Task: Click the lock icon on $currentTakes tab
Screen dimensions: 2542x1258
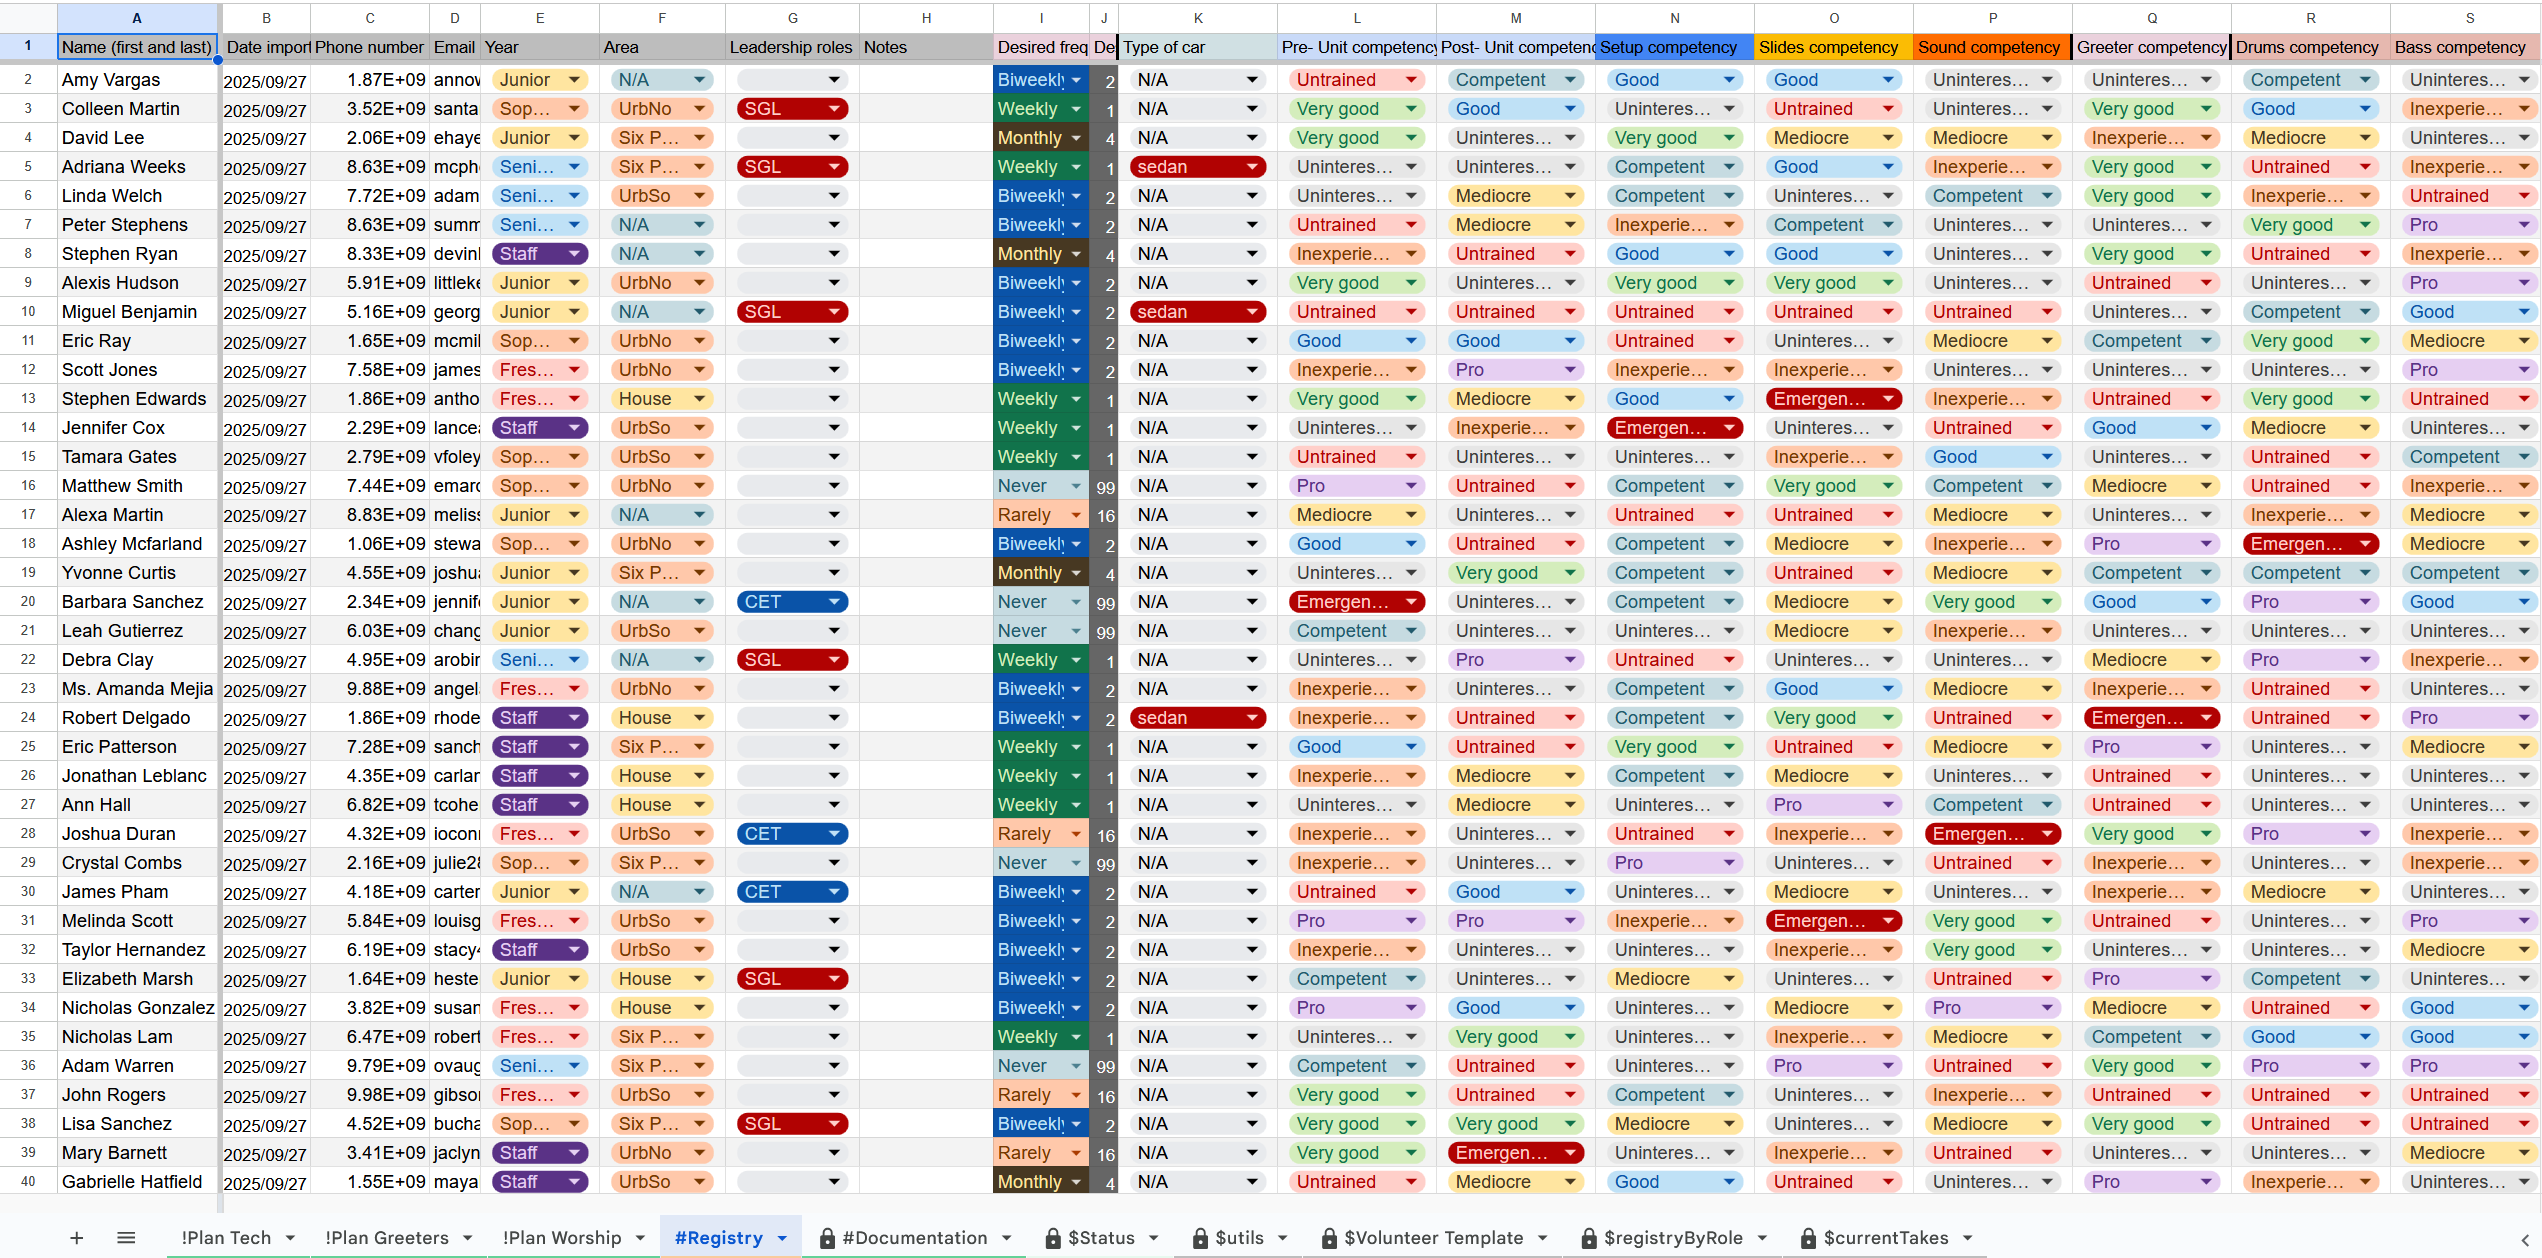Action: (1806, 1237)
